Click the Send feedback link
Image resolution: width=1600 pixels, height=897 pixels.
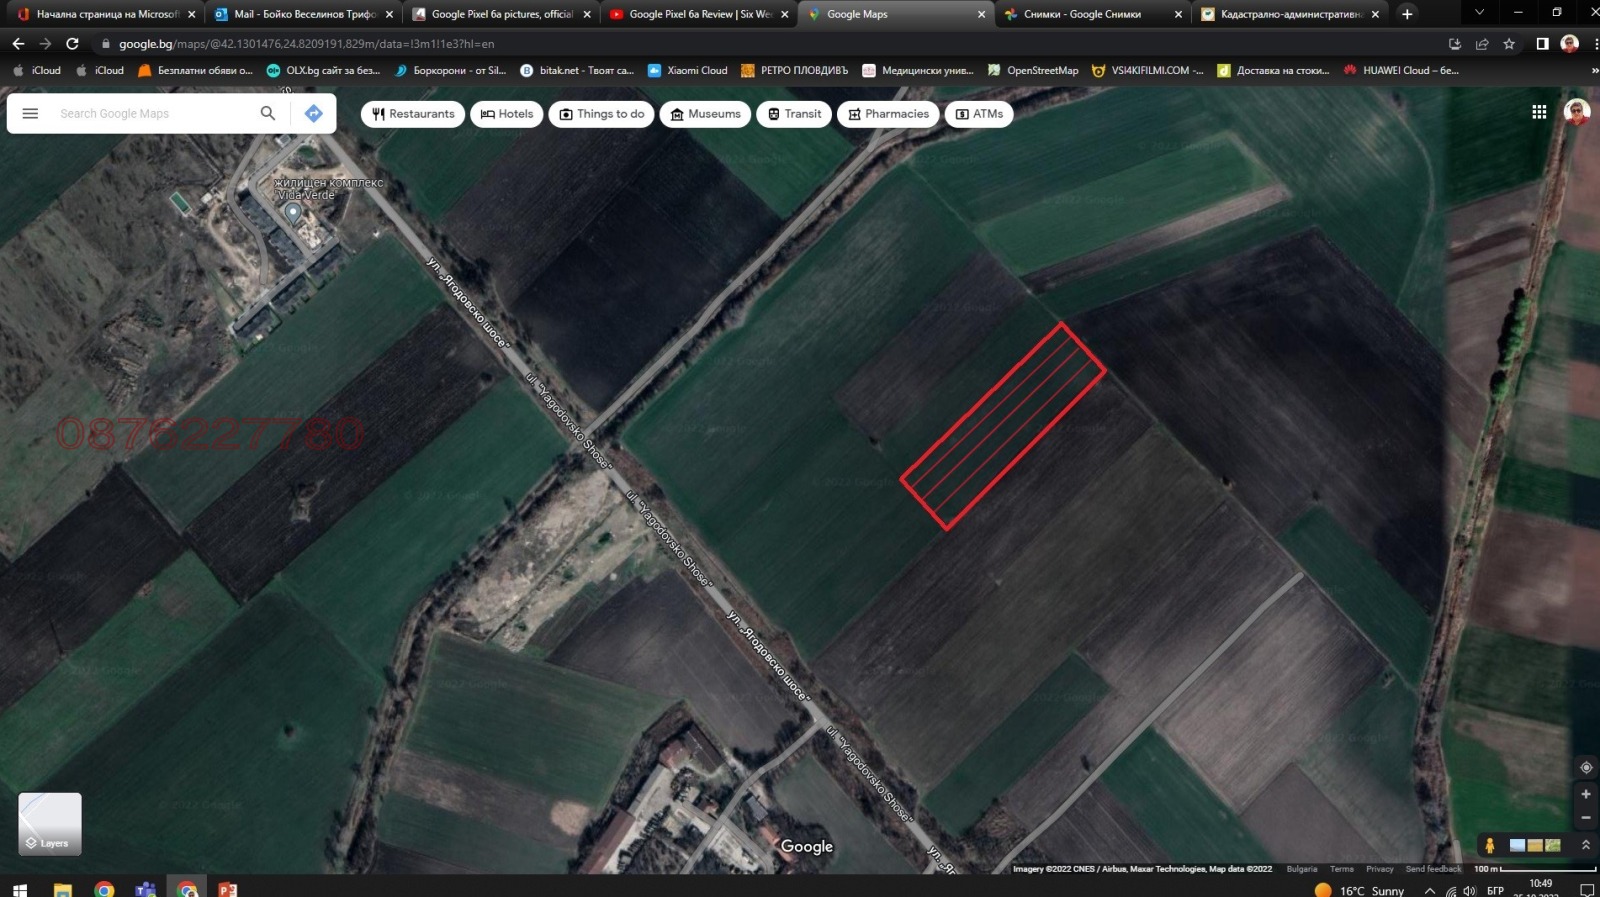[x=1433, y=869]
